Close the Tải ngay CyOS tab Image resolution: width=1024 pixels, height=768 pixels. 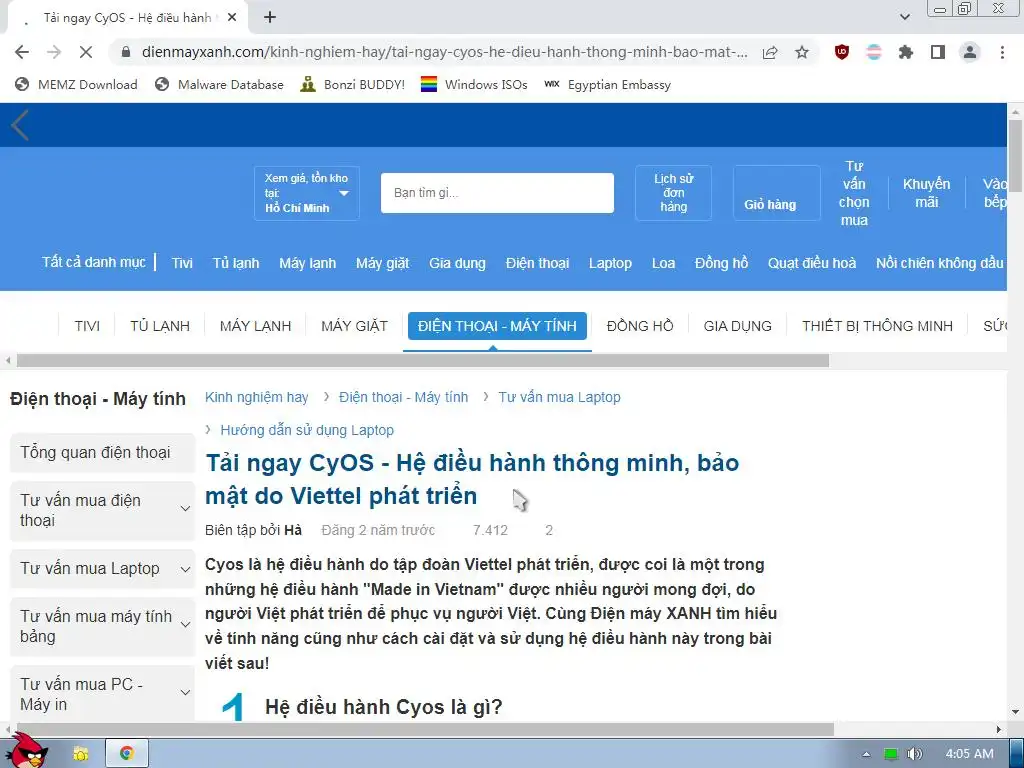232,18
